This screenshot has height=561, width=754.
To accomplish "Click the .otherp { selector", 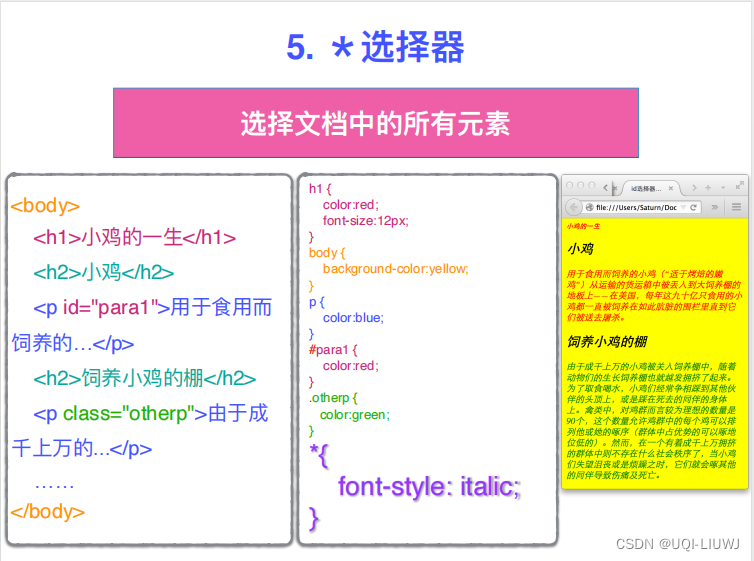I will 333,398.
